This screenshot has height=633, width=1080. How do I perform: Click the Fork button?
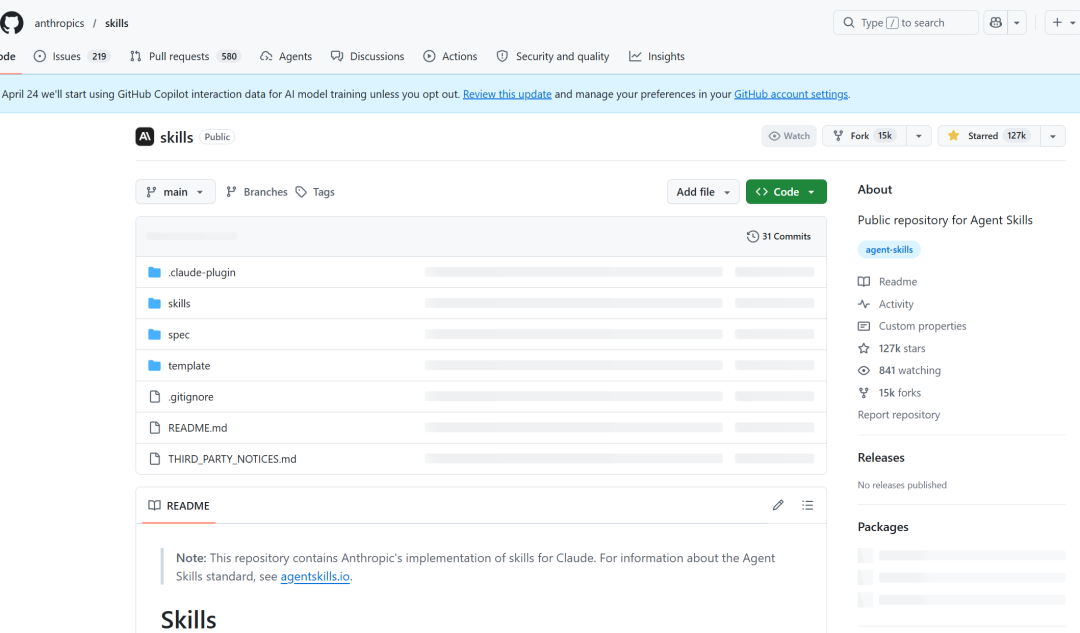[864, 136]
